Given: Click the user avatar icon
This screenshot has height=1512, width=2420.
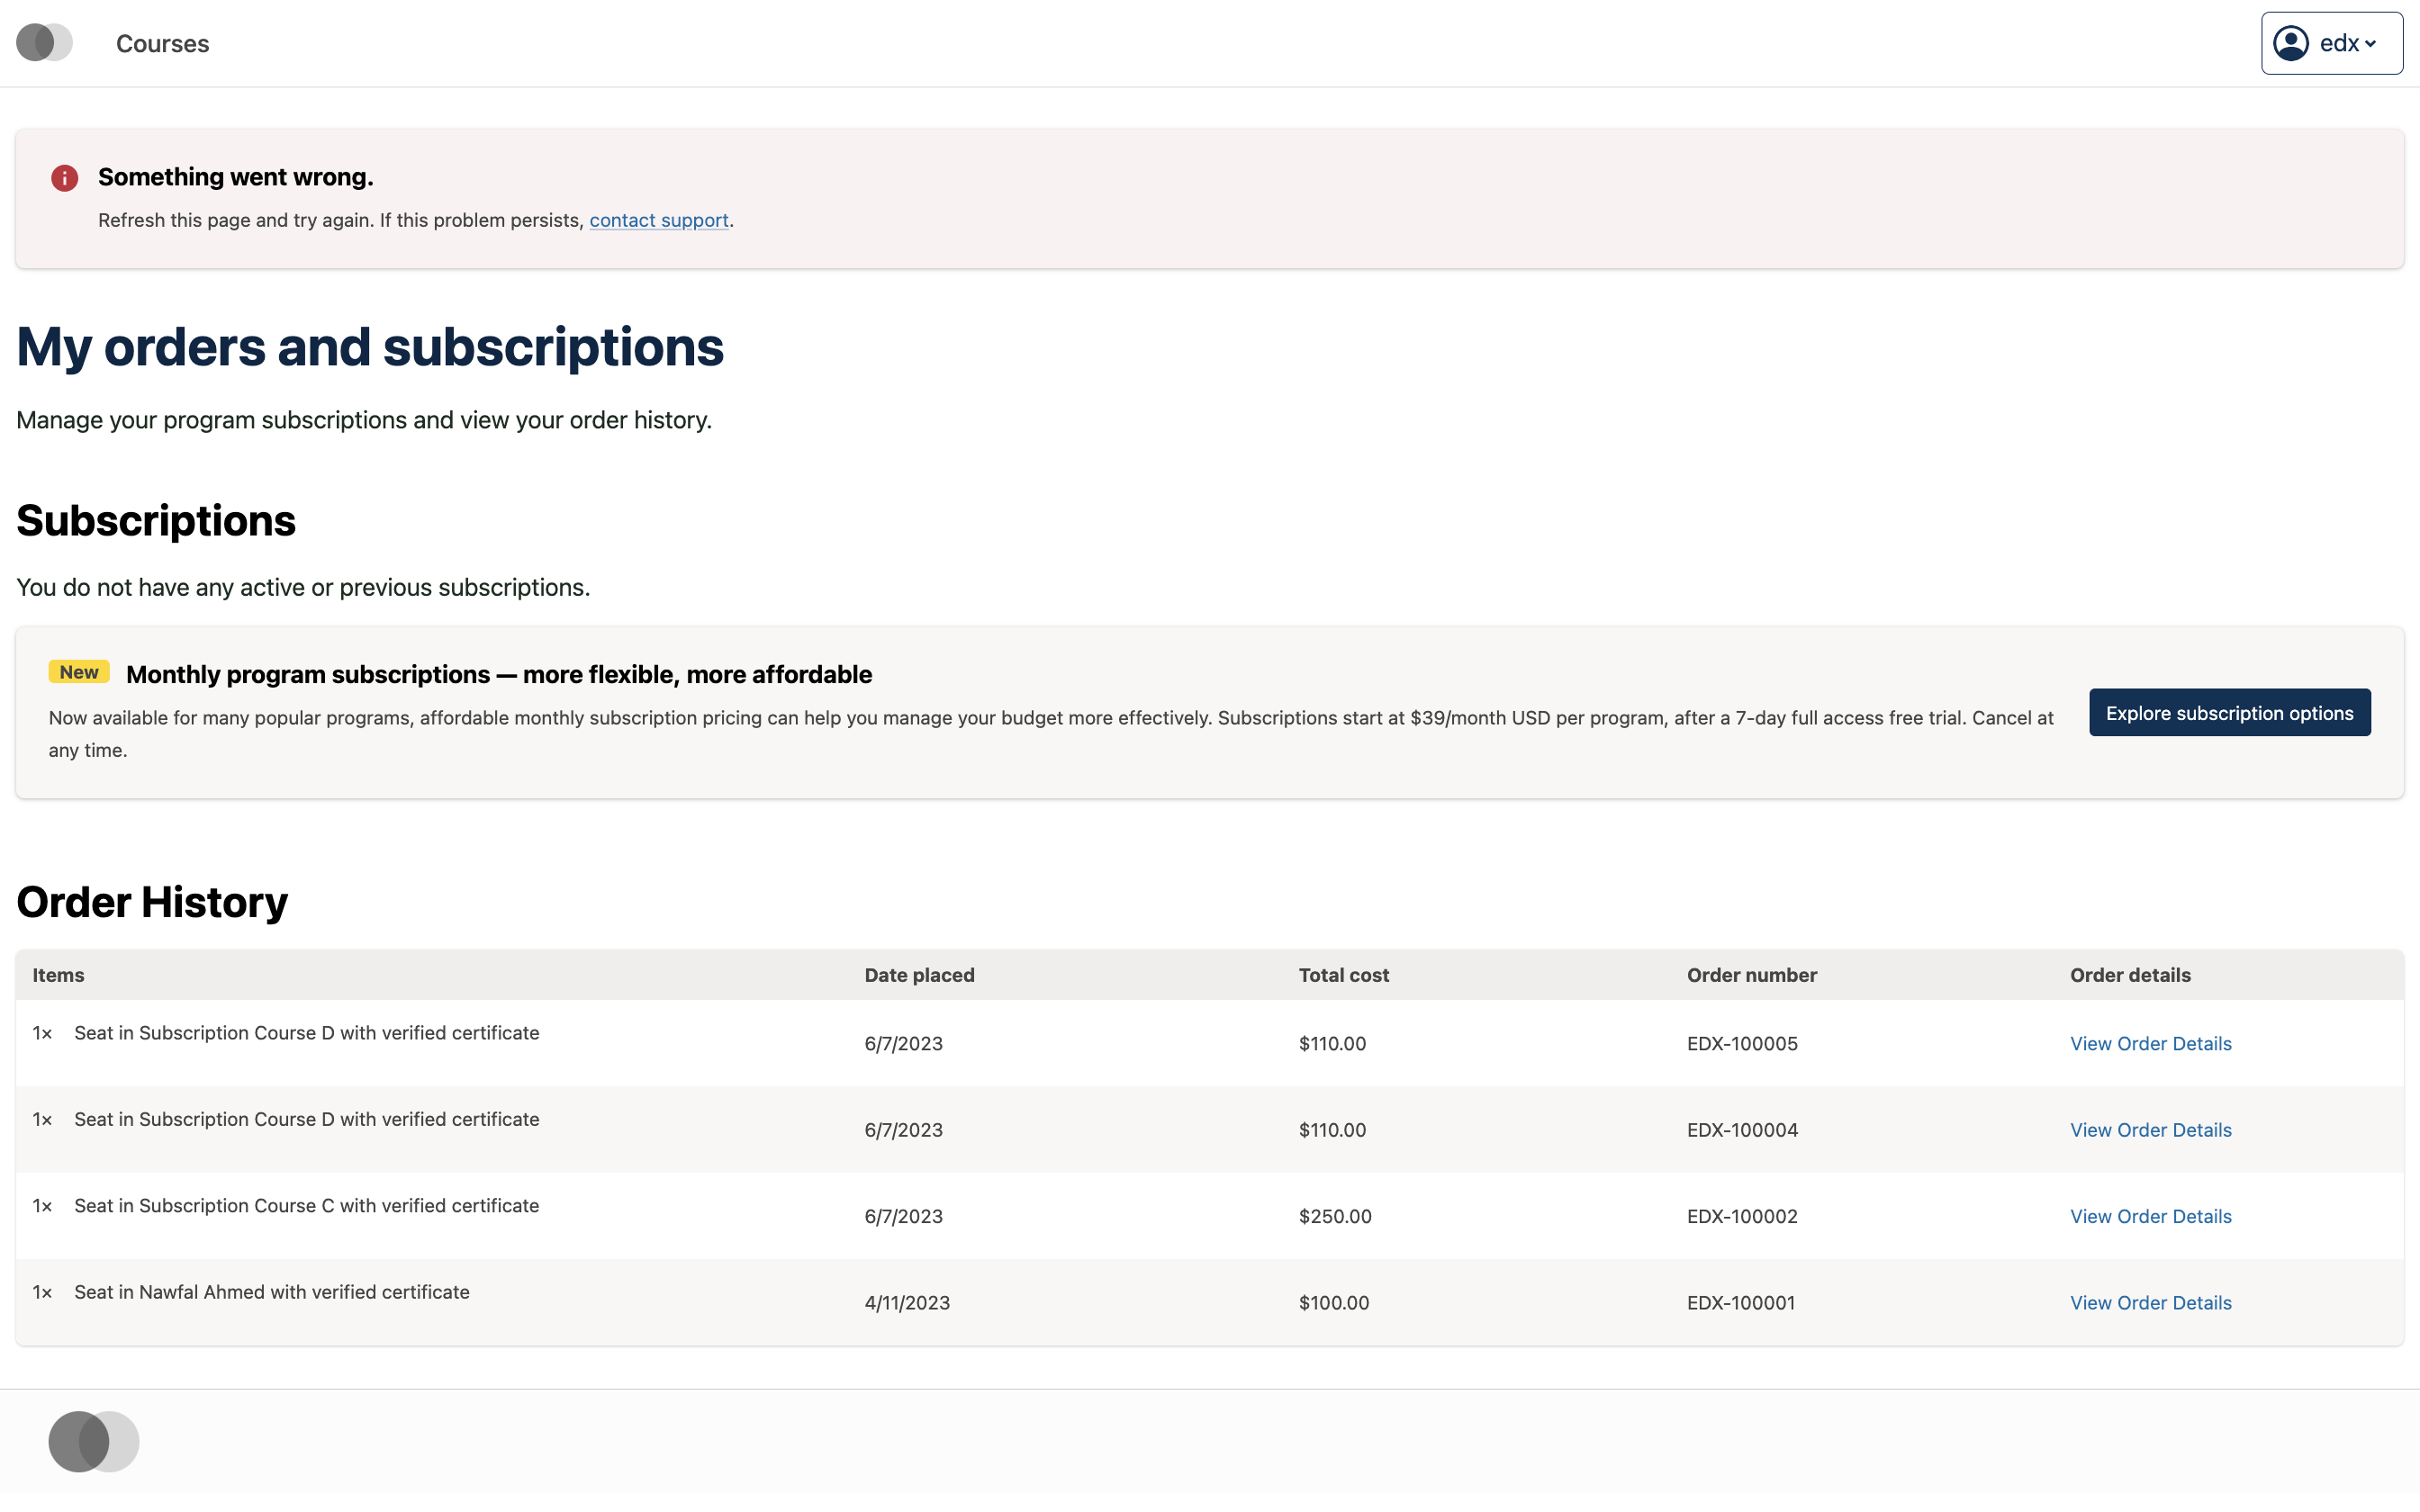Looking at the screenshot, I should [2291, 43].
